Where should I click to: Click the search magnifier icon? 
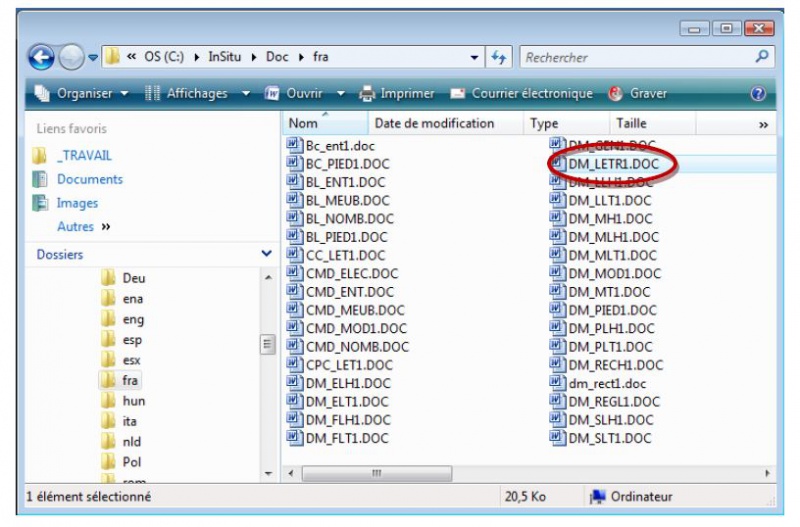(762, 58)
